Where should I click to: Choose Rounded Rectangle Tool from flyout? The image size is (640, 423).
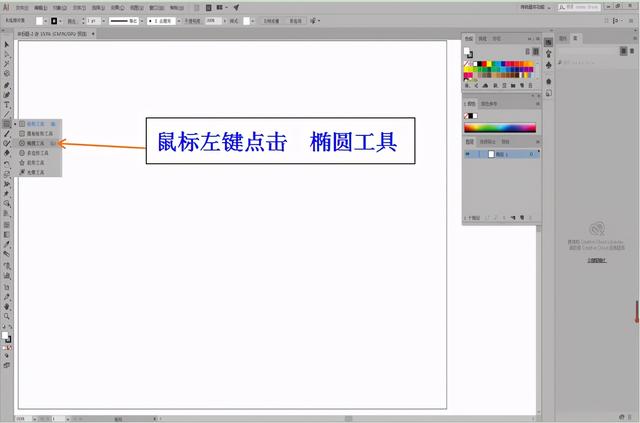click(x=38, y=134)
